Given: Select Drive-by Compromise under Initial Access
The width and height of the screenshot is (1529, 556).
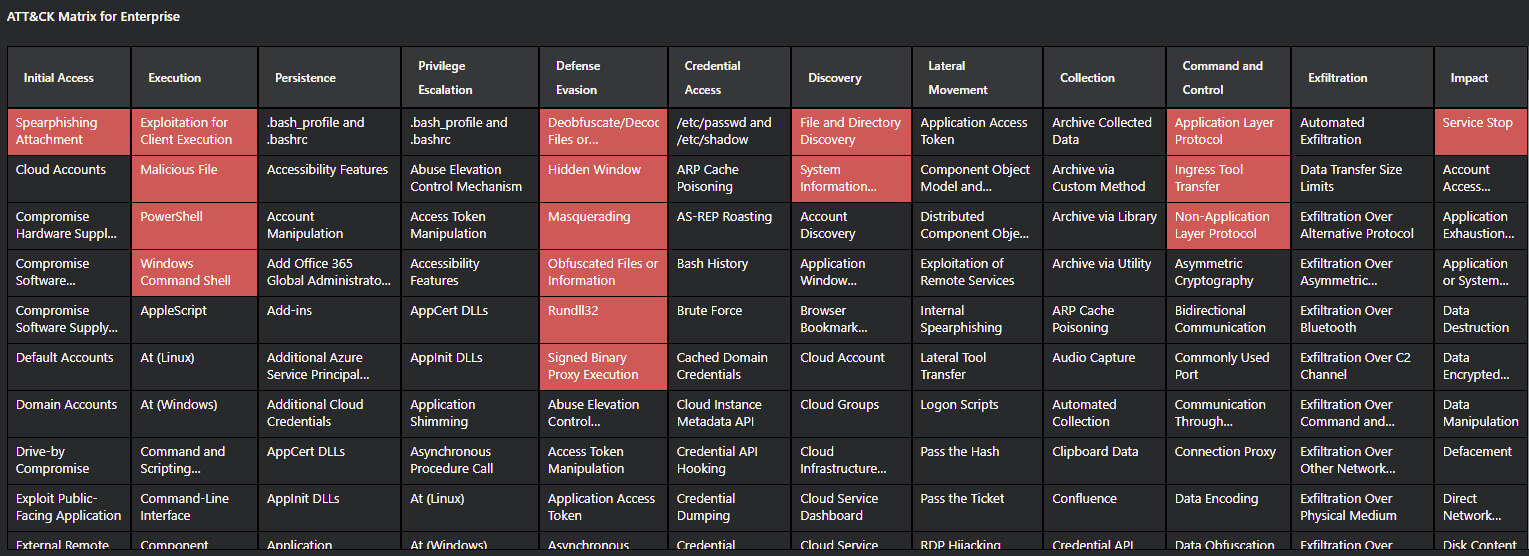Looking at the screenshot, I should [69, 461].
